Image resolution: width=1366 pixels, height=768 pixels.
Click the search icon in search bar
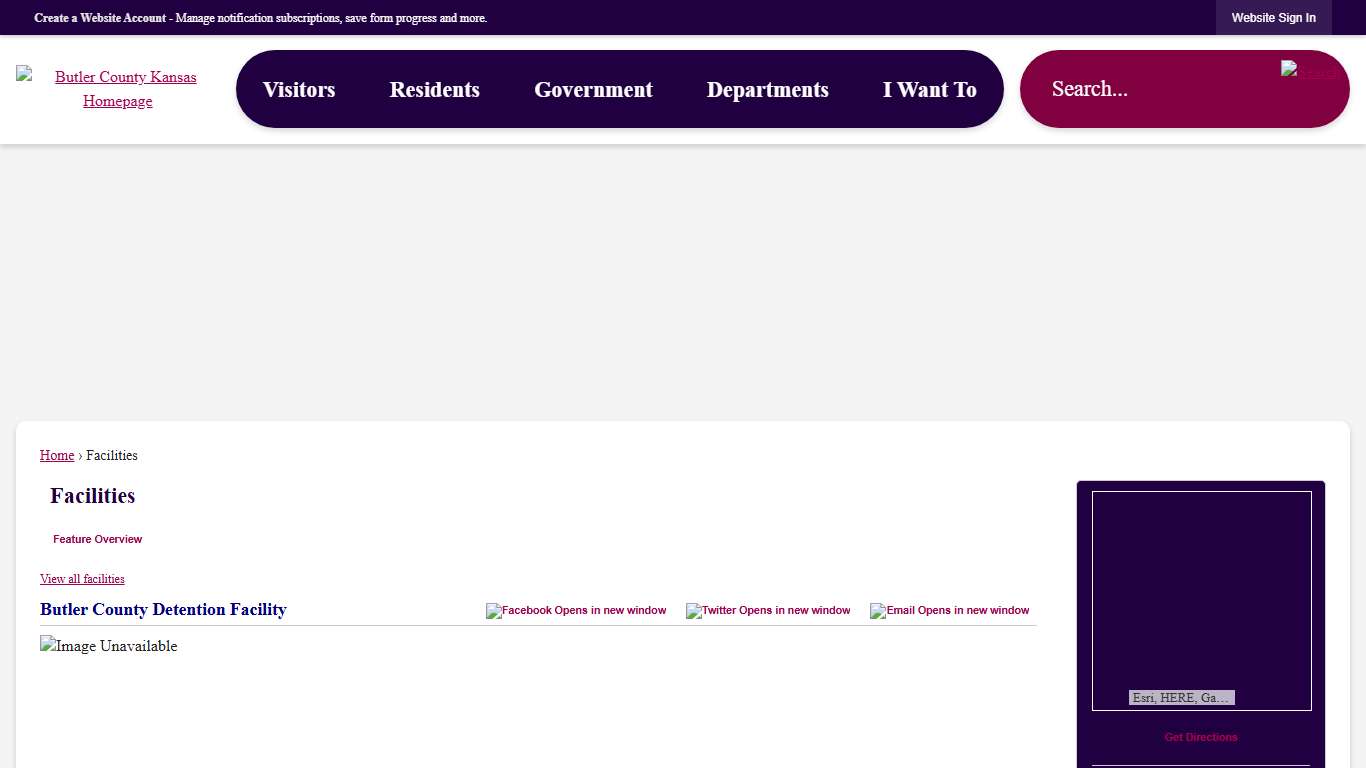coord(1308,71)
